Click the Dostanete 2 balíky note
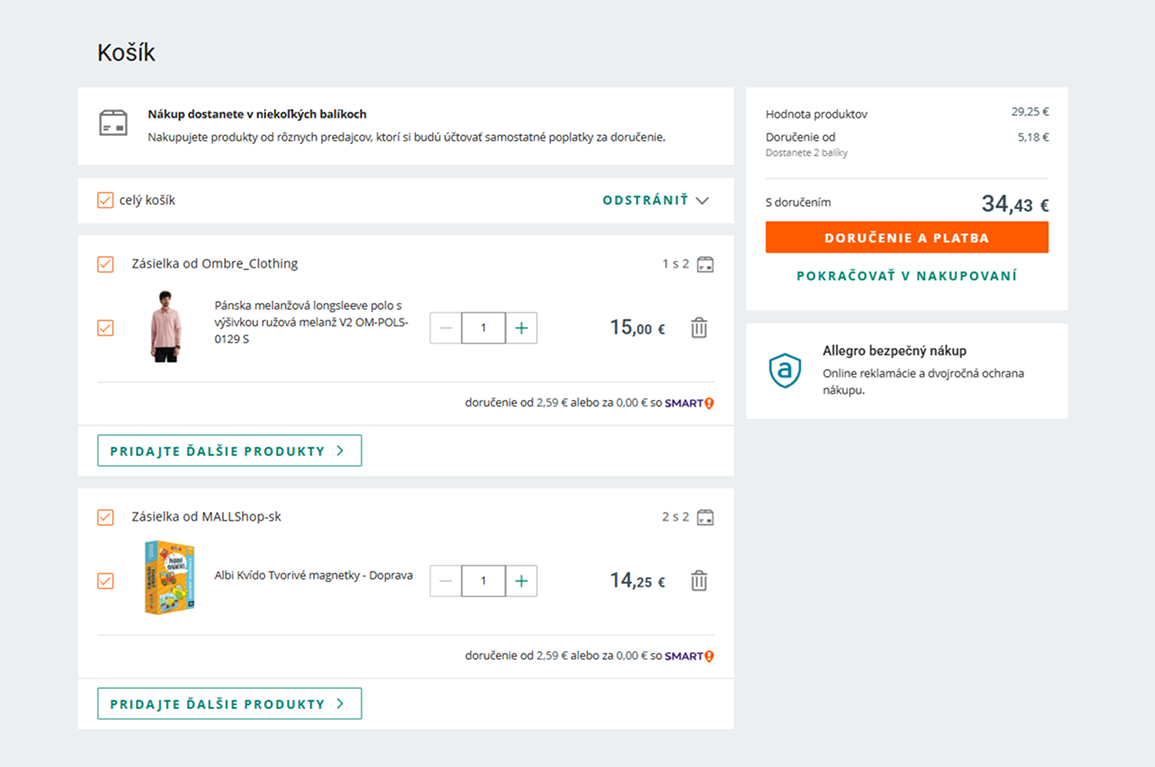This screenshot has width=1155, height=767. pyautogui.click(x=807, y=153)
